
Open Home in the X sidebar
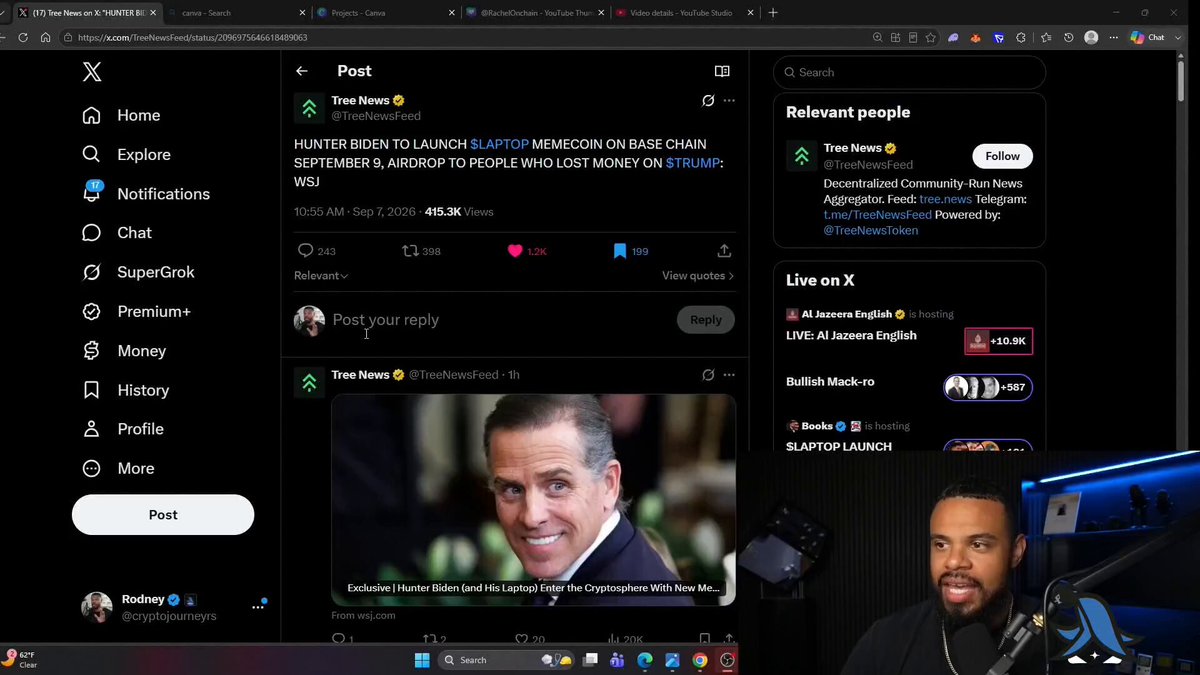click(x=121, y=115)
